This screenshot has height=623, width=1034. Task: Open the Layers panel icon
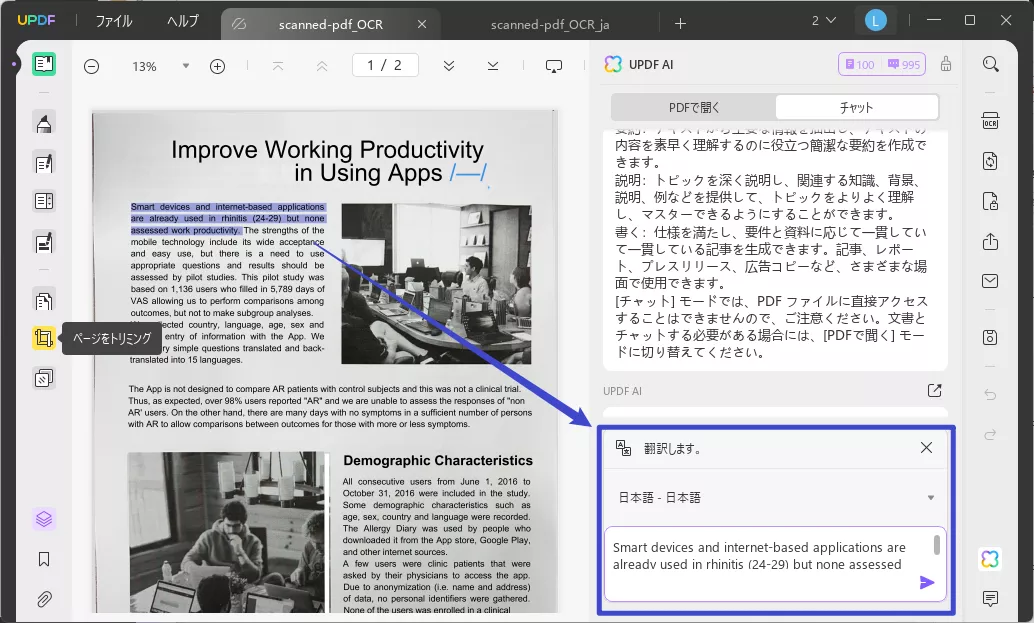[x=44, y=519]
